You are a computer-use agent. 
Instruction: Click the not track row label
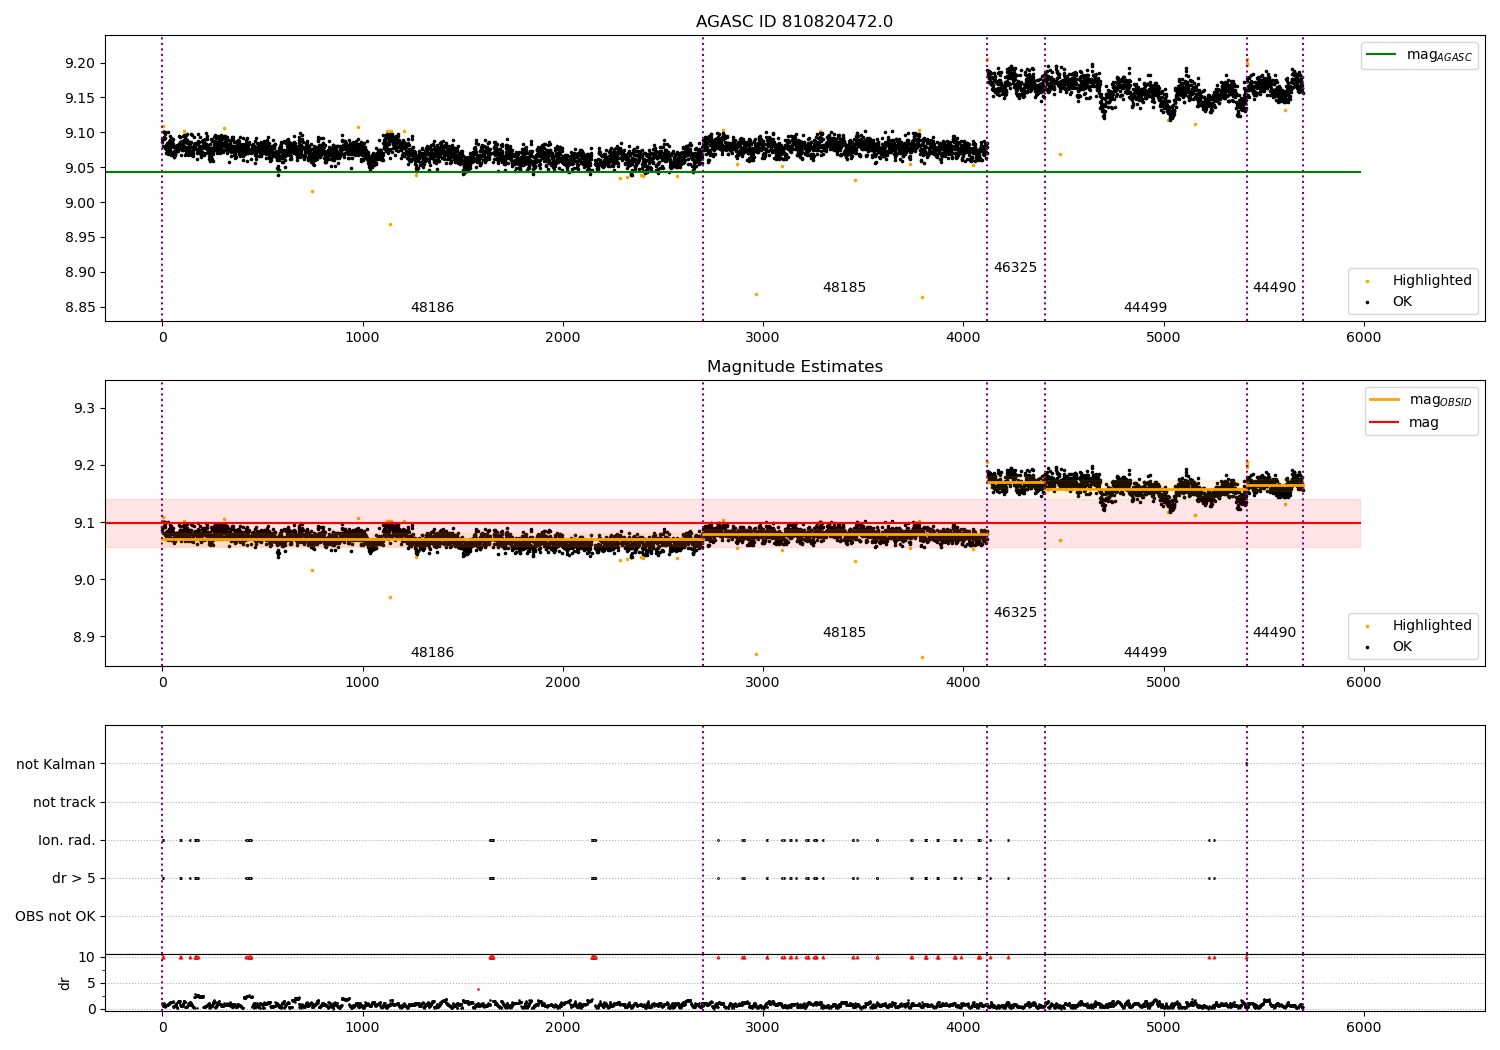coord(64,803)
